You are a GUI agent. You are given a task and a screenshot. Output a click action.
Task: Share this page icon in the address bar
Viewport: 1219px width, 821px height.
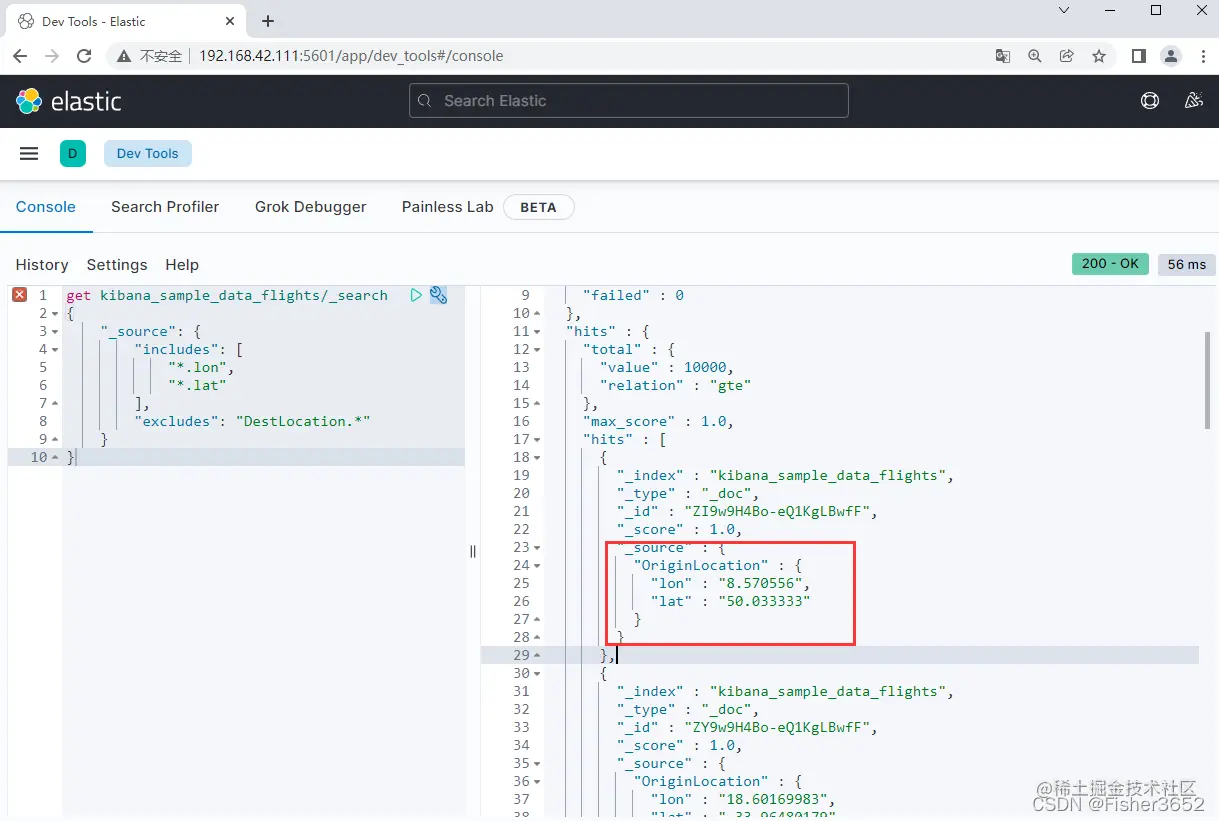coord(1067,56)
